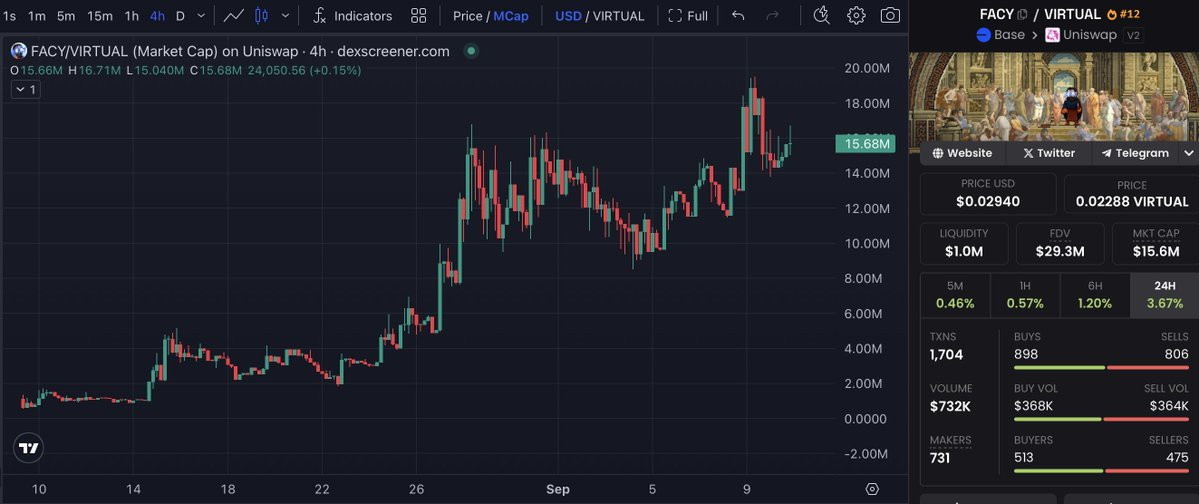Click the MKT CAP $15.6M box
Image resolution: width=1199 pixels, height=504 pixels.
coord(1155,243)
